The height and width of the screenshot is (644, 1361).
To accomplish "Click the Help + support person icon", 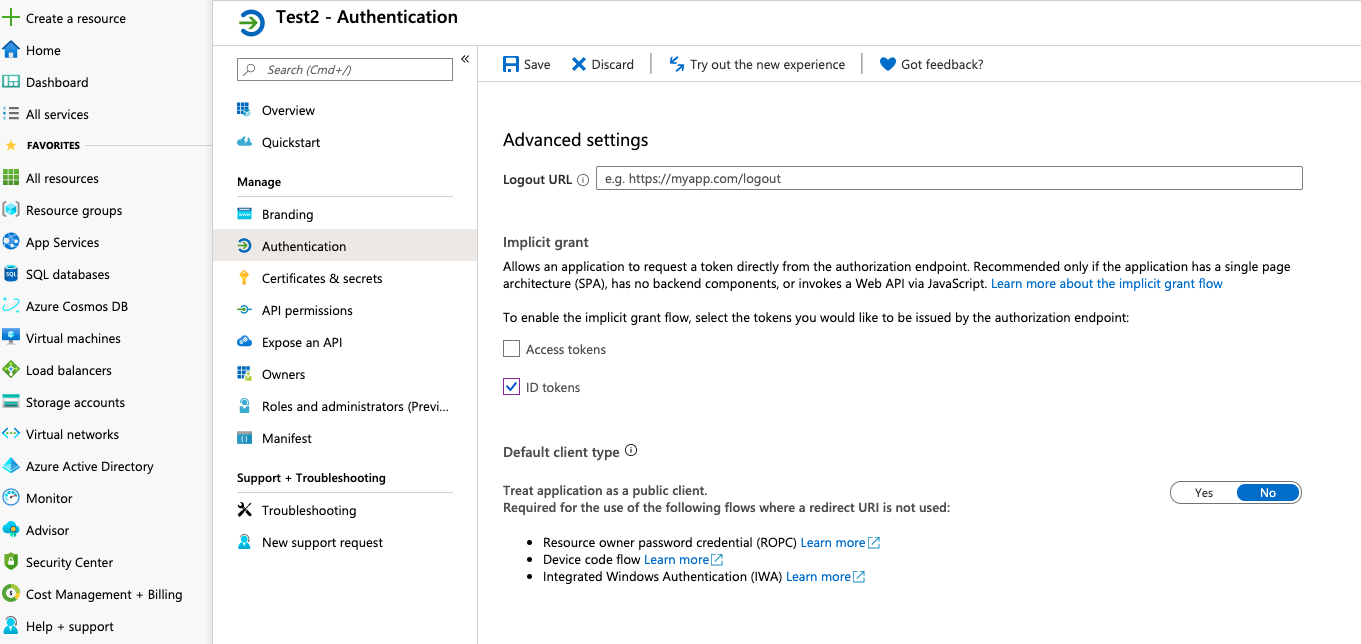I will [x=11, y=626].
